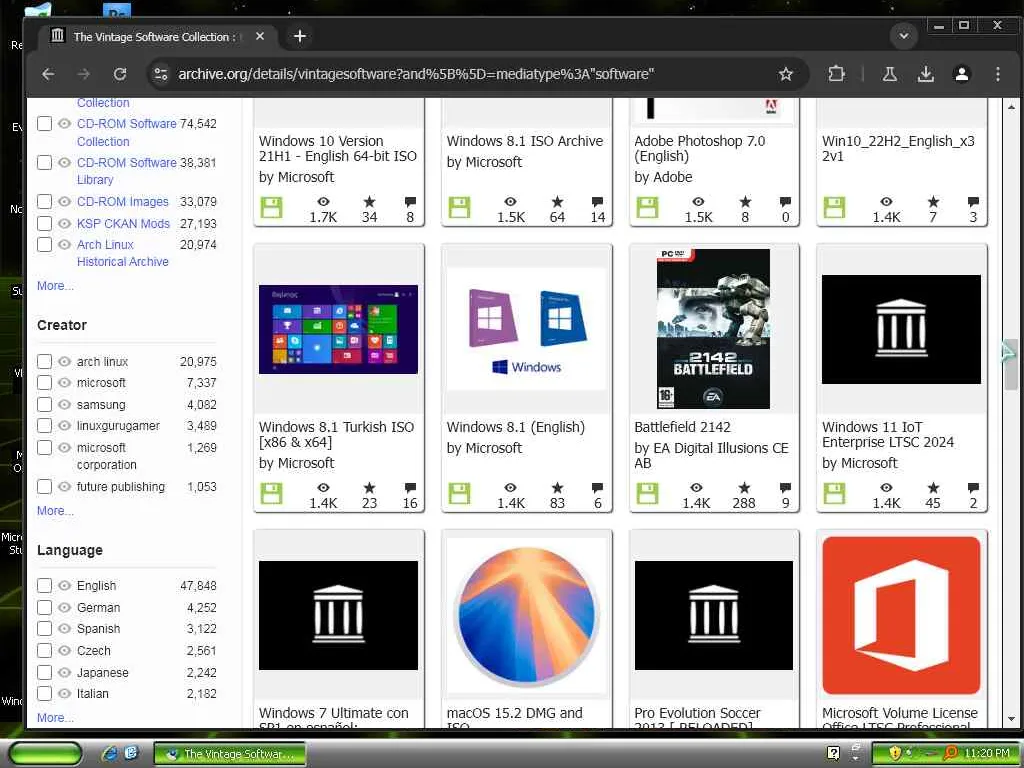Check the Arch Linux Historical Archive checkbox
1024x768 pixels.
[44, 244]
